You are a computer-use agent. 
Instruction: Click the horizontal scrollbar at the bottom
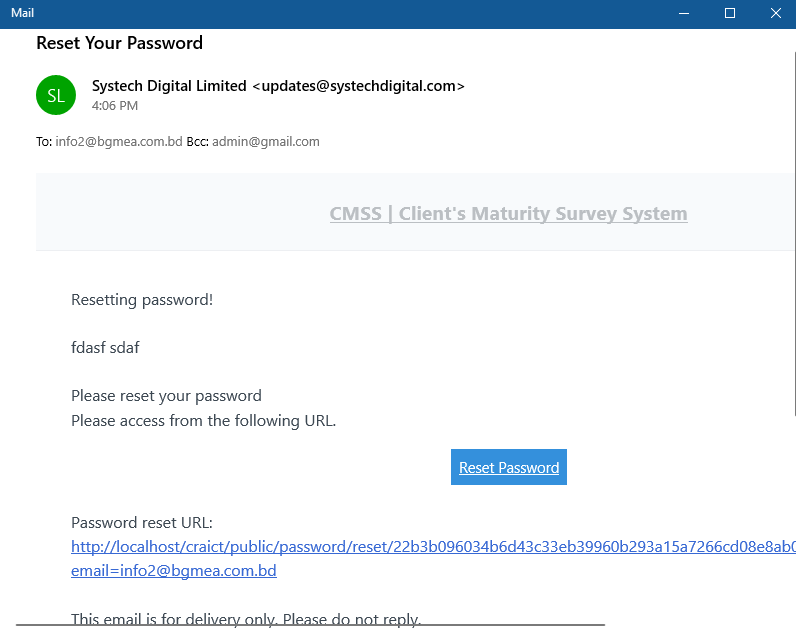[310, 625]
